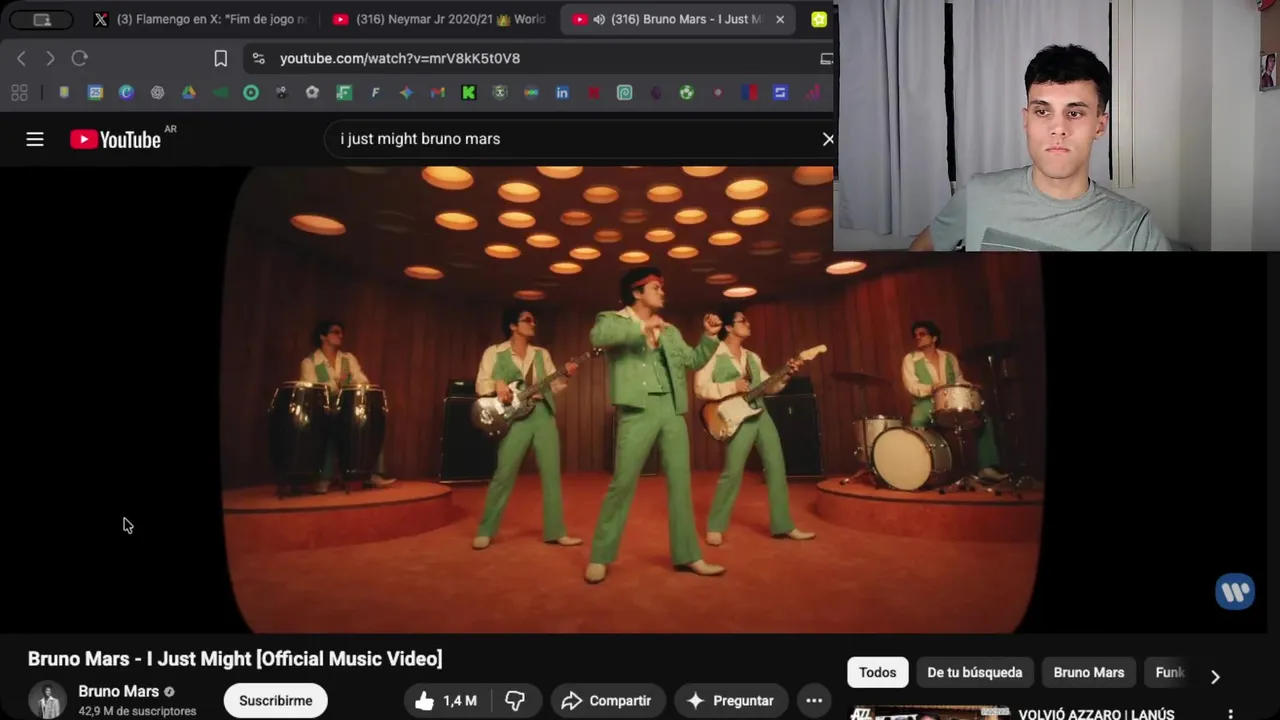Open the Bruno Mars channel name link
The width and height of the screenshot is (1280, 720).
[x=118, y=691]
